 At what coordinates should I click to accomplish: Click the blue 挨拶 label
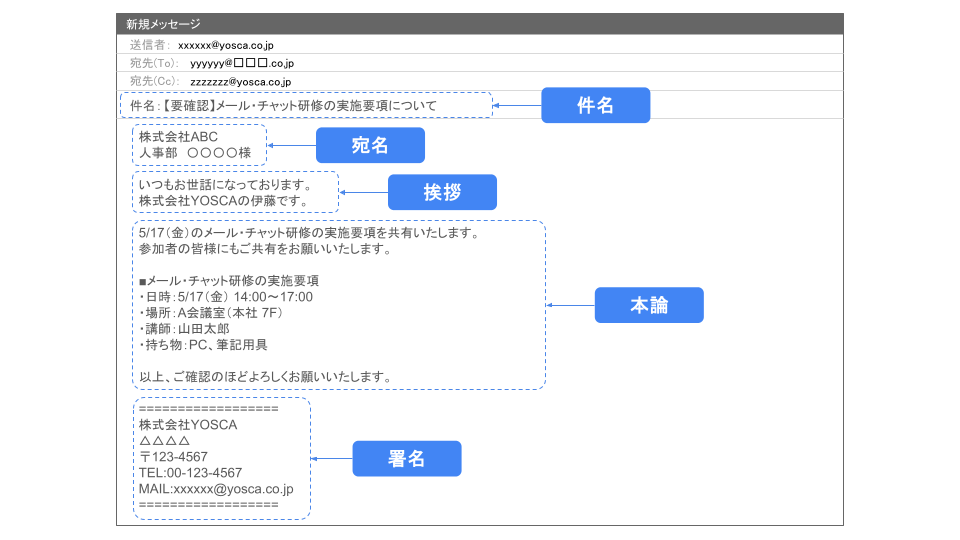[442, 192]
